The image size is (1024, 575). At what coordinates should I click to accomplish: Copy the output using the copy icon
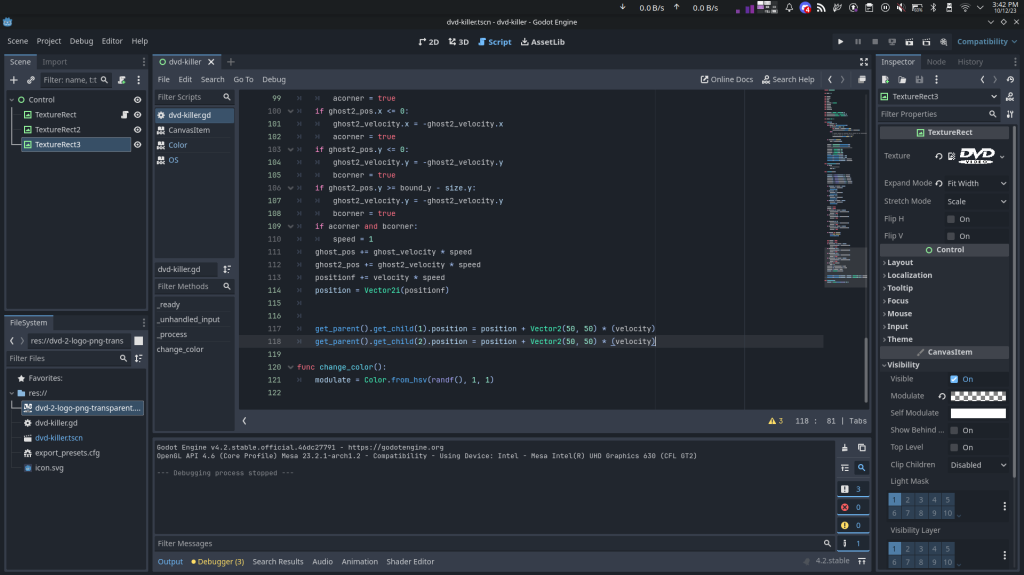pyautogui.click(x=861, y=447)
